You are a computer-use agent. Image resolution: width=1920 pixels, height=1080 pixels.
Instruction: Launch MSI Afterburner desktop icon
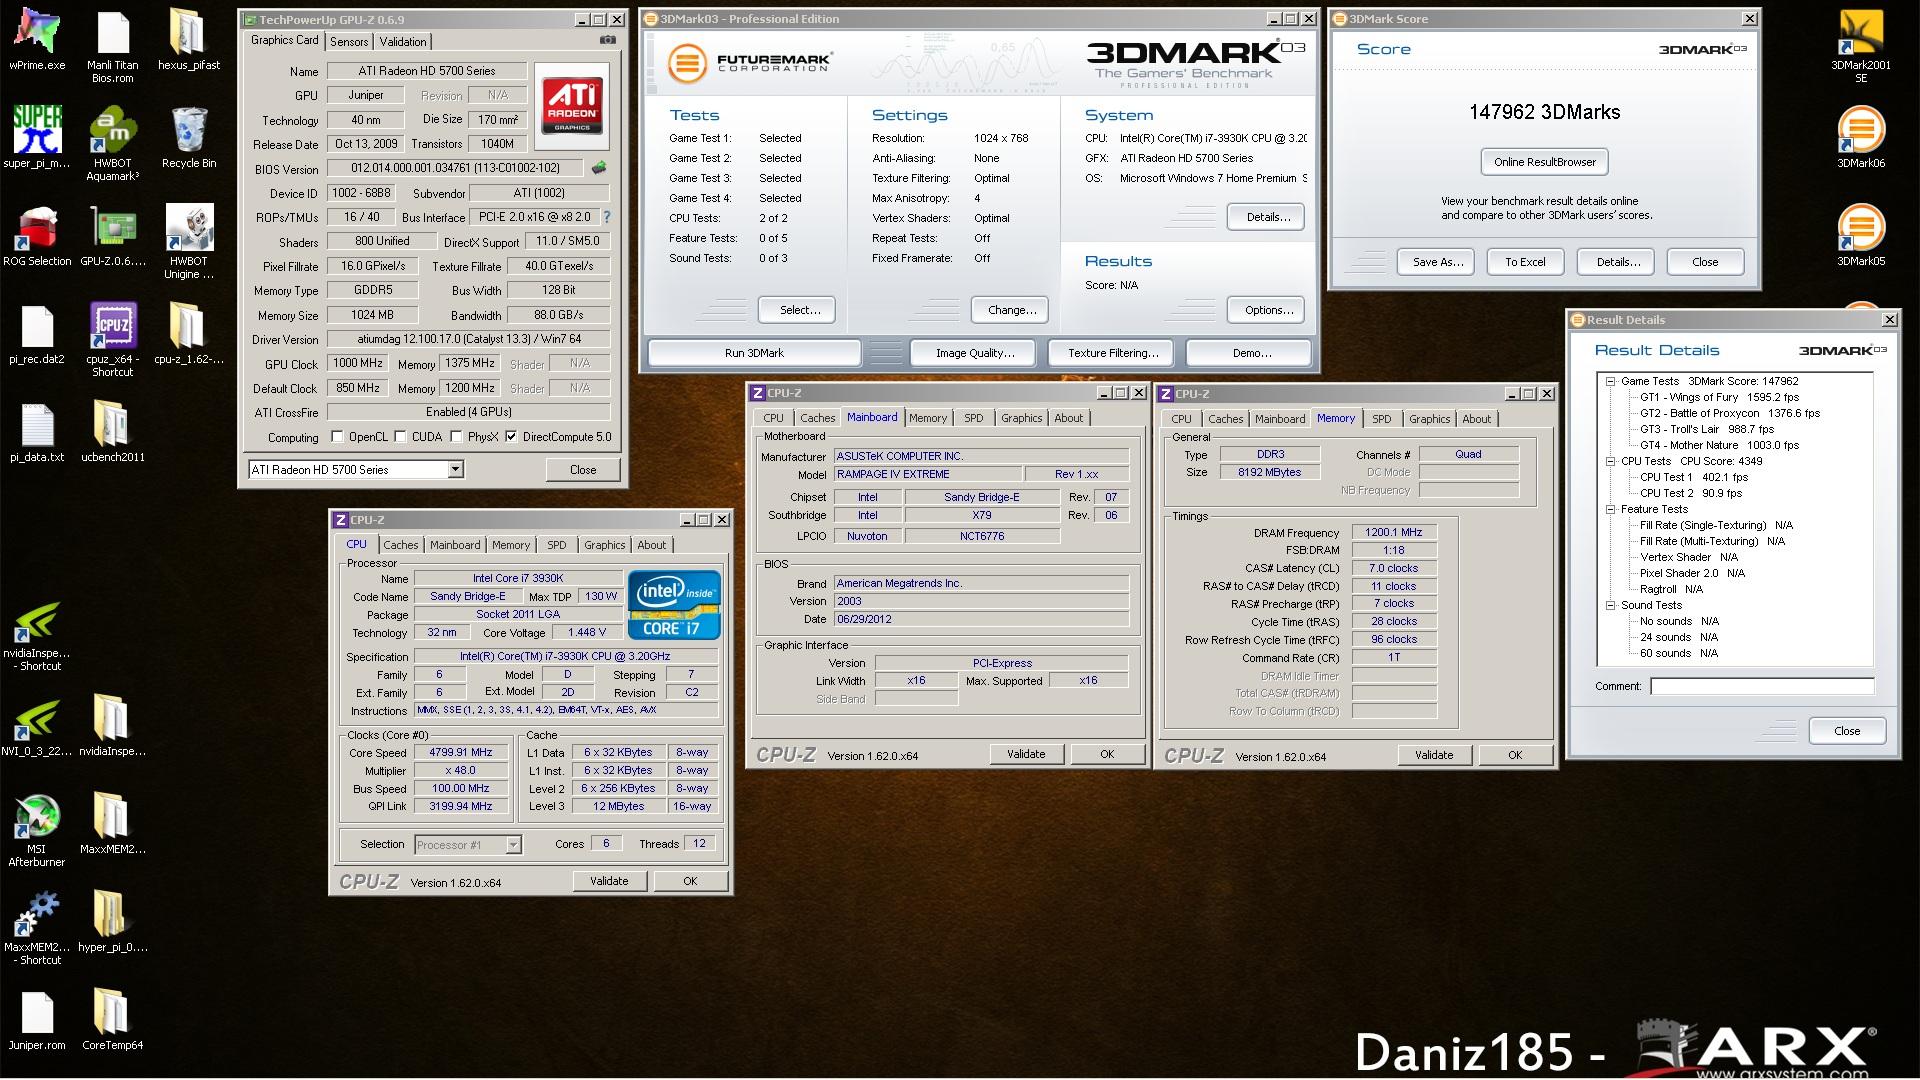pos(37,829)
